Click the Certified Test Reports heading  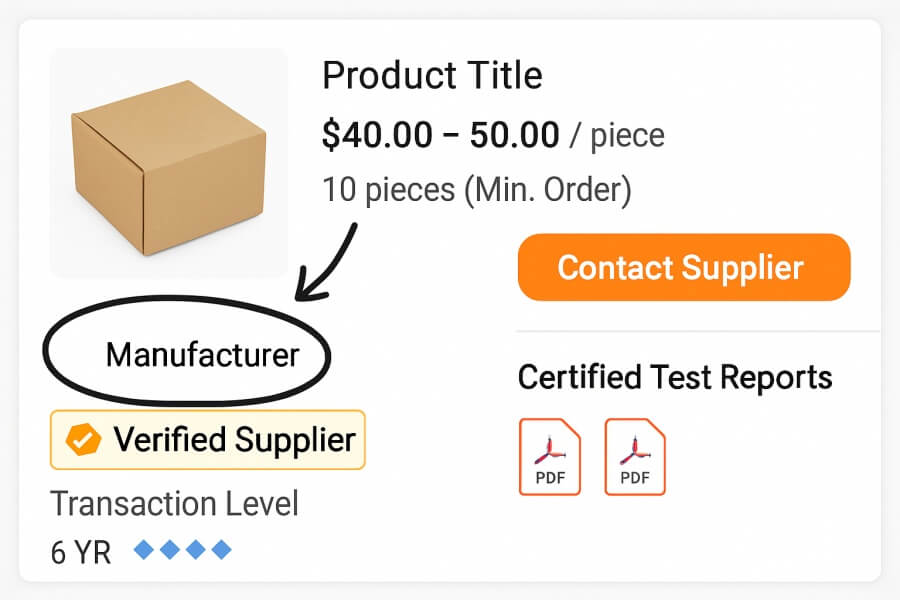coord(675,378)
